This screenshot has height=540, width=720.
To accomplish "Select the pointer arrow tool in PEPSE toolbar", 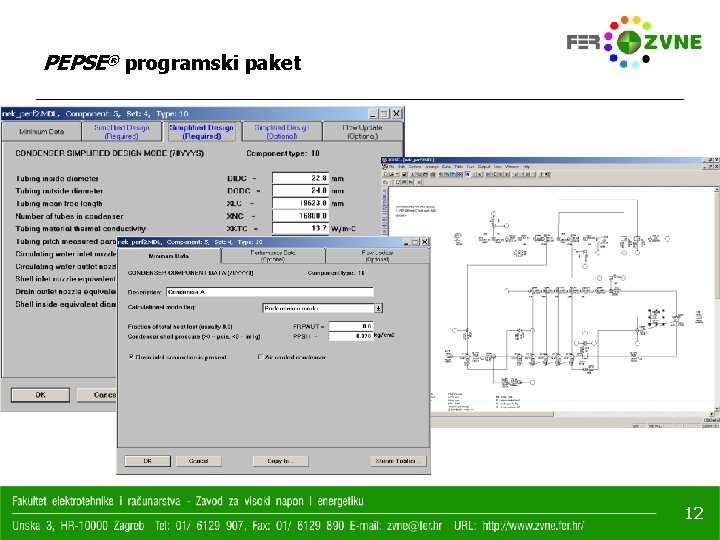I will 468,174.
